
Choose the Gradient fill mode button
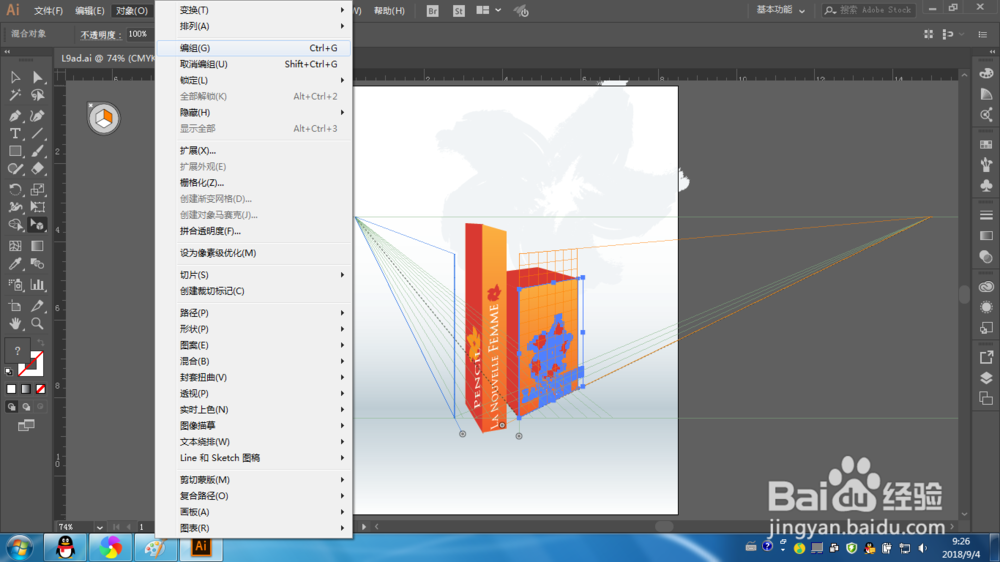pos(26,388)
